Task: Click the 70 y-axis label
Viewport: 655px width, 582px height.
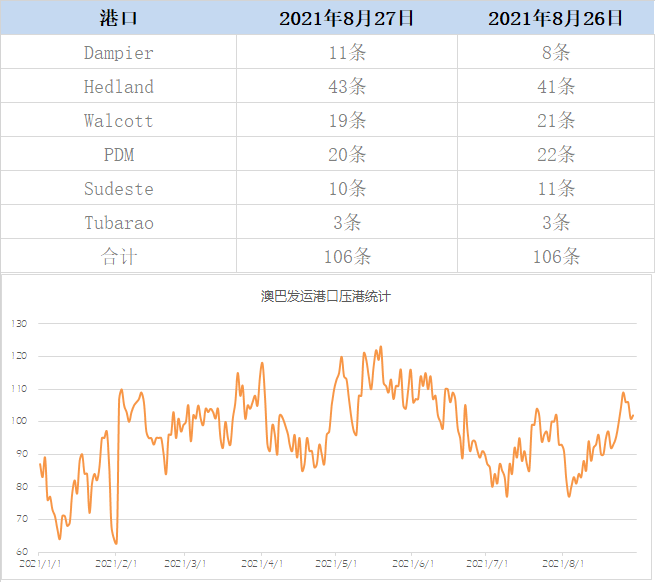Action: pyautogui.click(x=22, y=519)
